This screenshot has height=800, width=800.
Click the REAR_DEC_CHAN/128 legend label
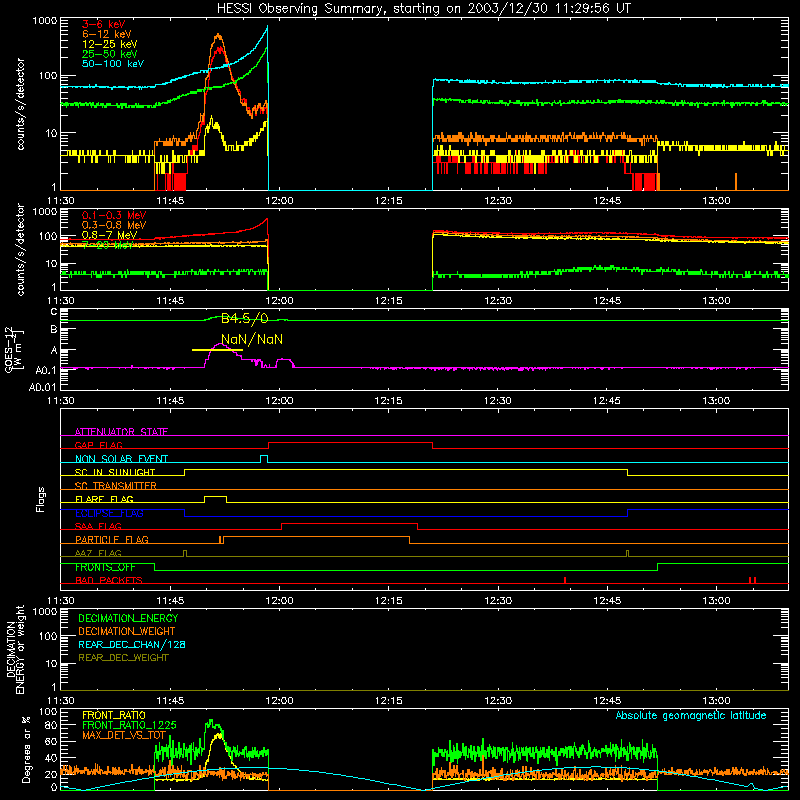[x=132, y=645]
